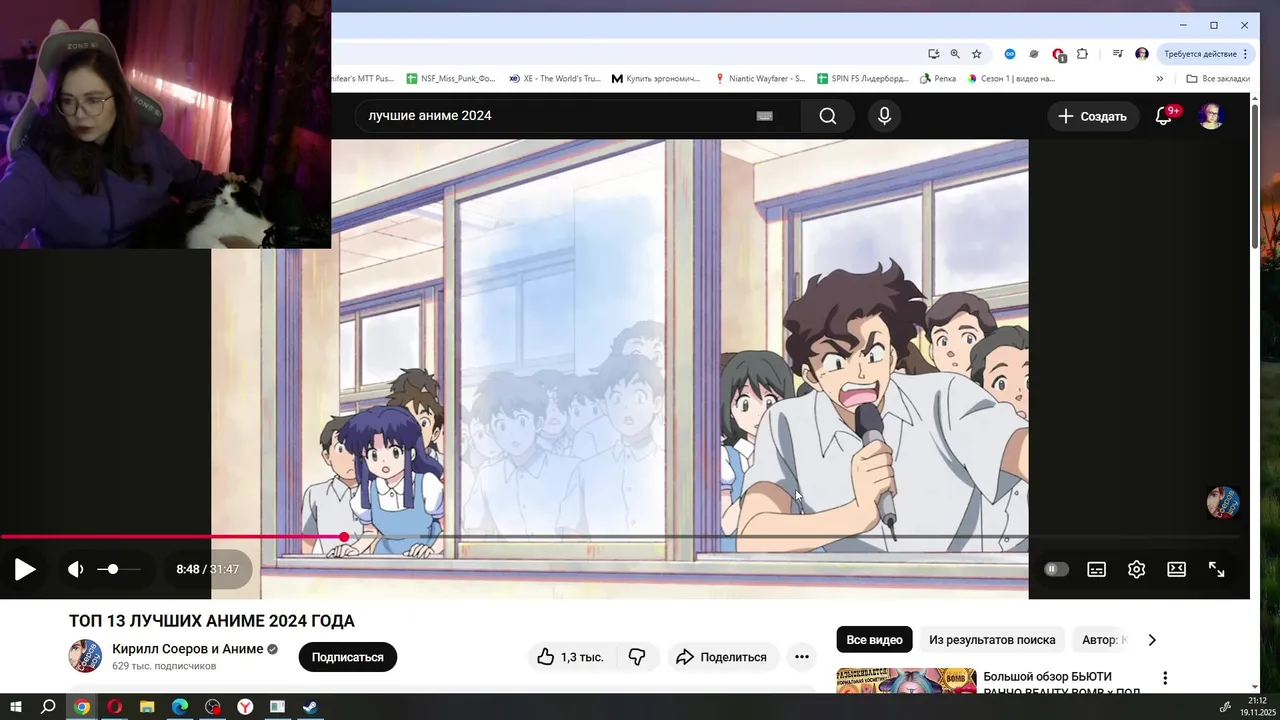Open File Explorer from the taskbar
This screenshot has width=1280, height=720.
click(147, 707)
